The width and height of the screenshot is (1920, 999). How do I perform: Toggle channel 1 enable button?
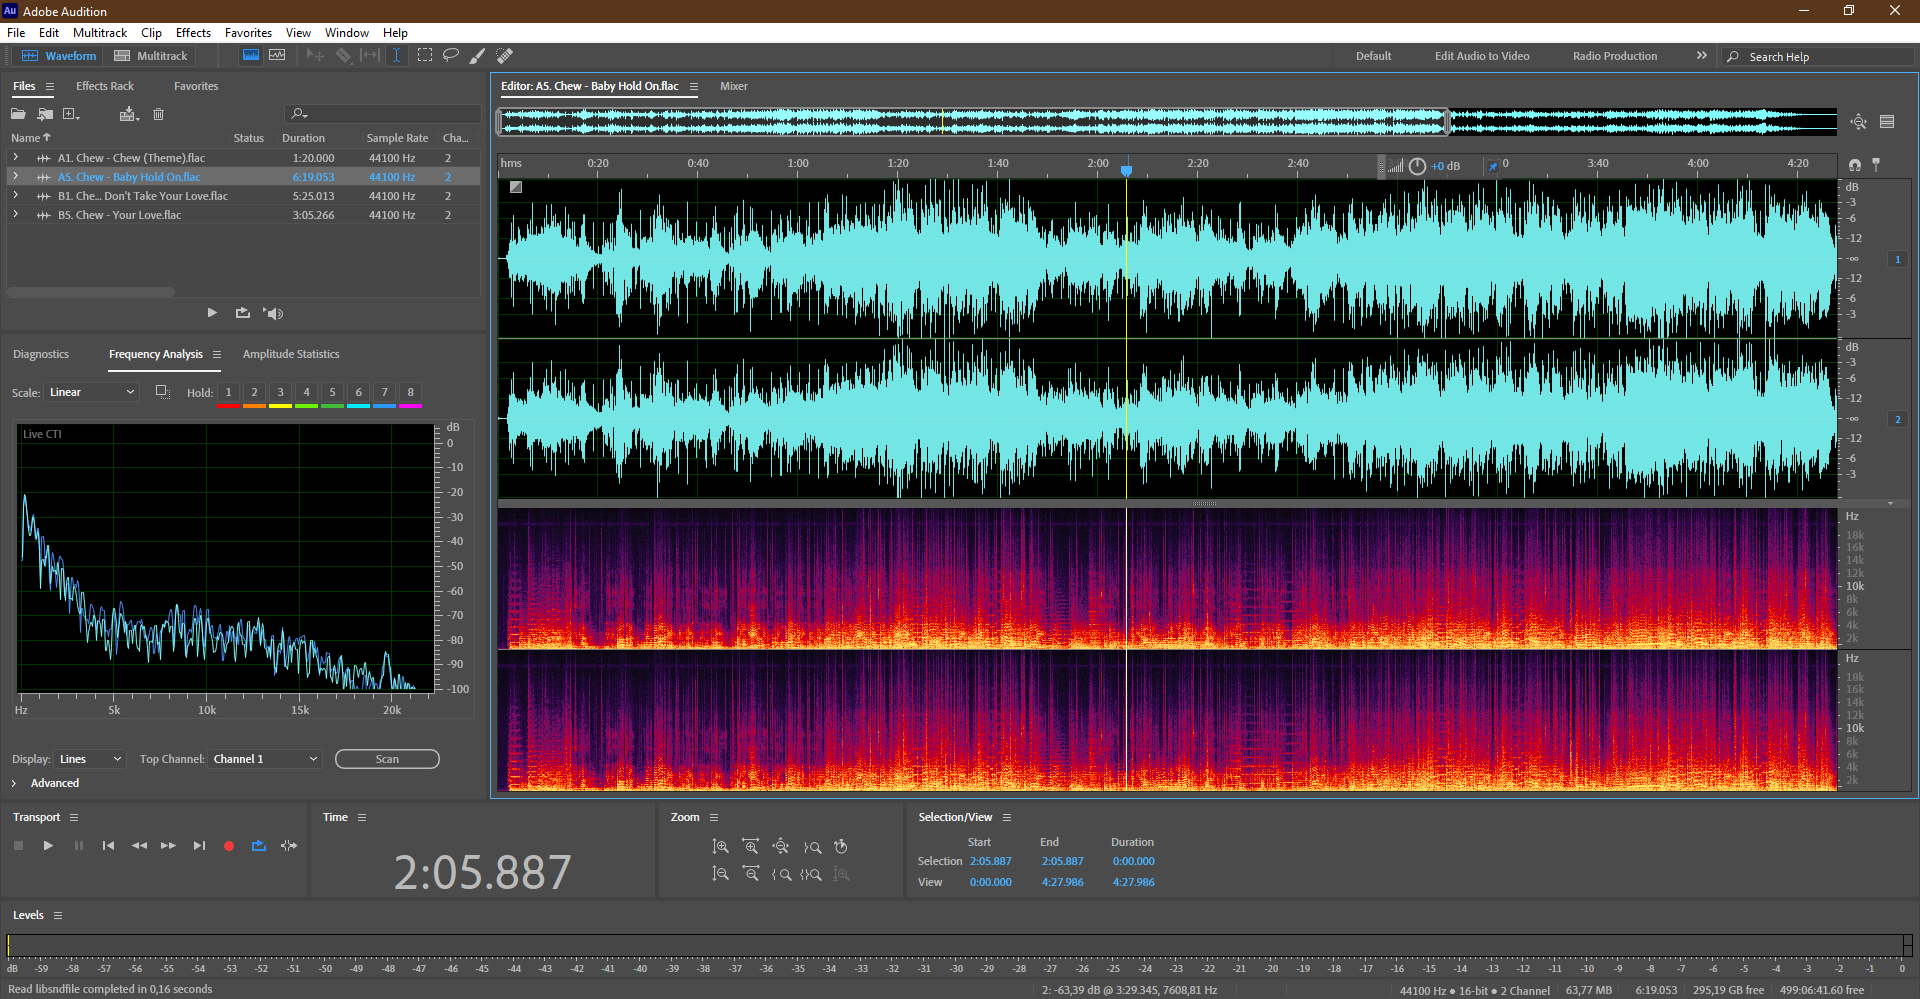click(x=1897, y=259)
